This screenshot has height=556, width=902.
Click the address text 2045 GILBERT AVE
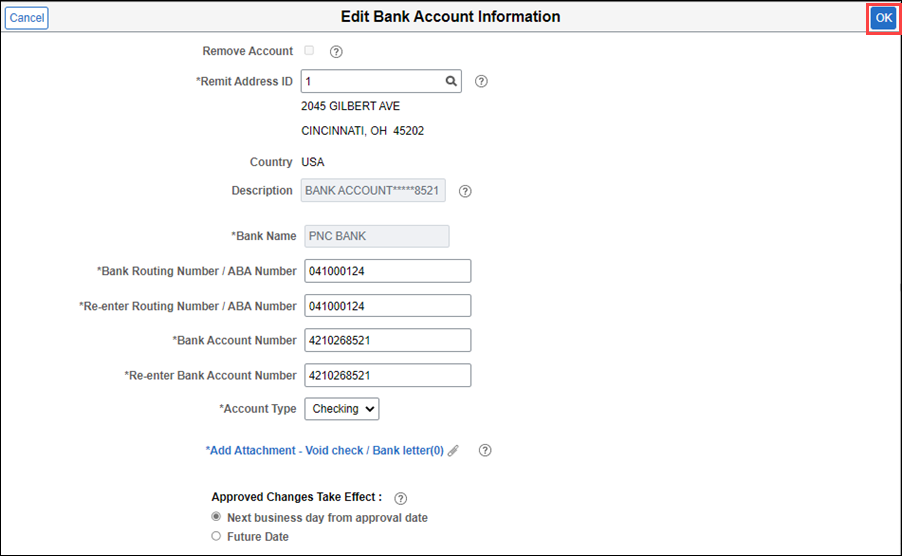coord(350,106)
